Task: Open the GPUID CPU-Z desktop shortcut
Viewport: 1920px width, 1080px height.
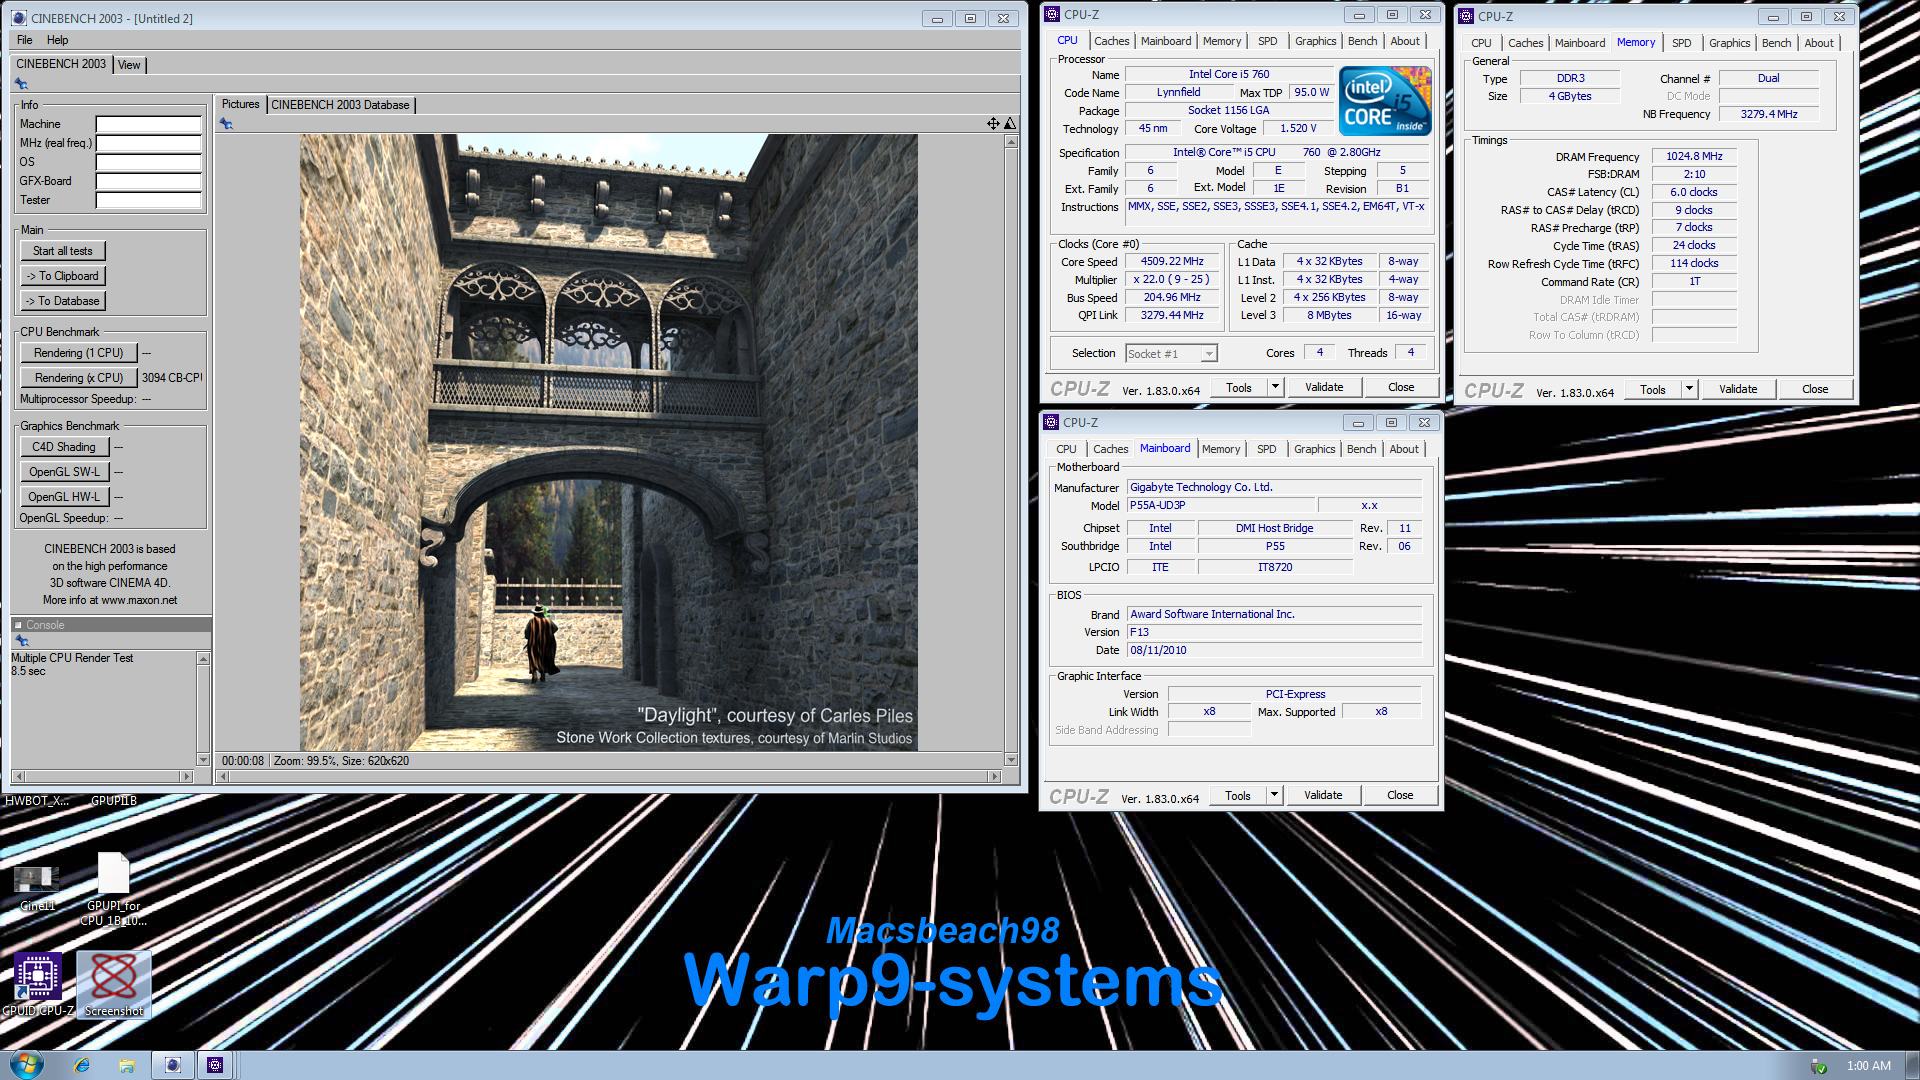Action: (38, 984)
